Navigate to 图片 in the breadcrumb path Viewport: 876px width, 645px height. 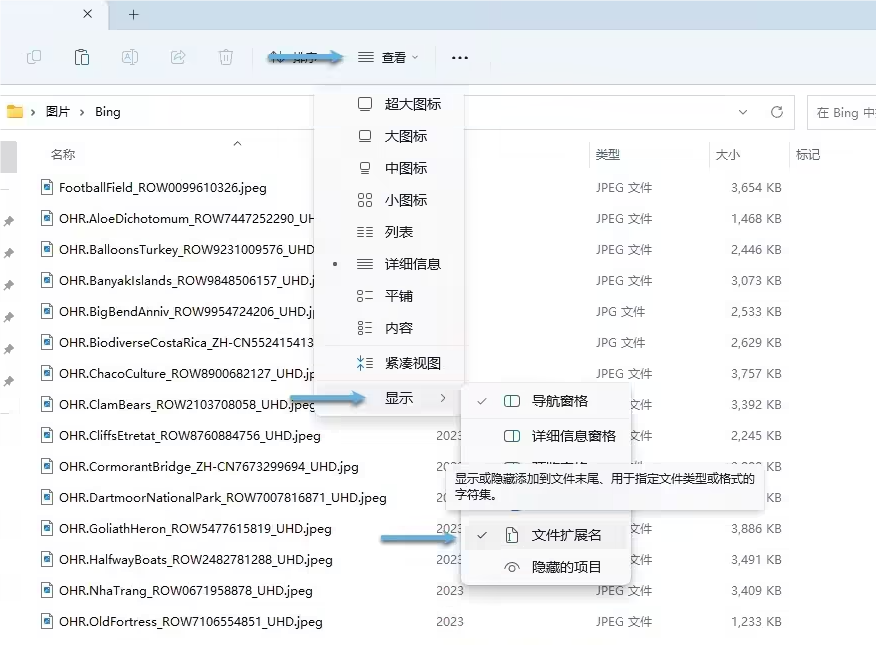coord(58,112)
